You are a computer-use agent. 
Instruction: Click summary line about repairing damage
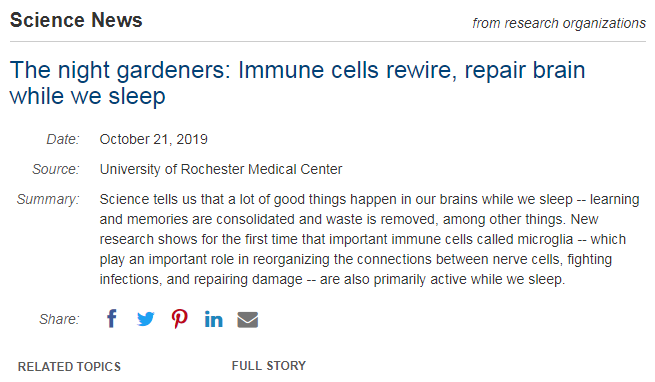point(332,279)
